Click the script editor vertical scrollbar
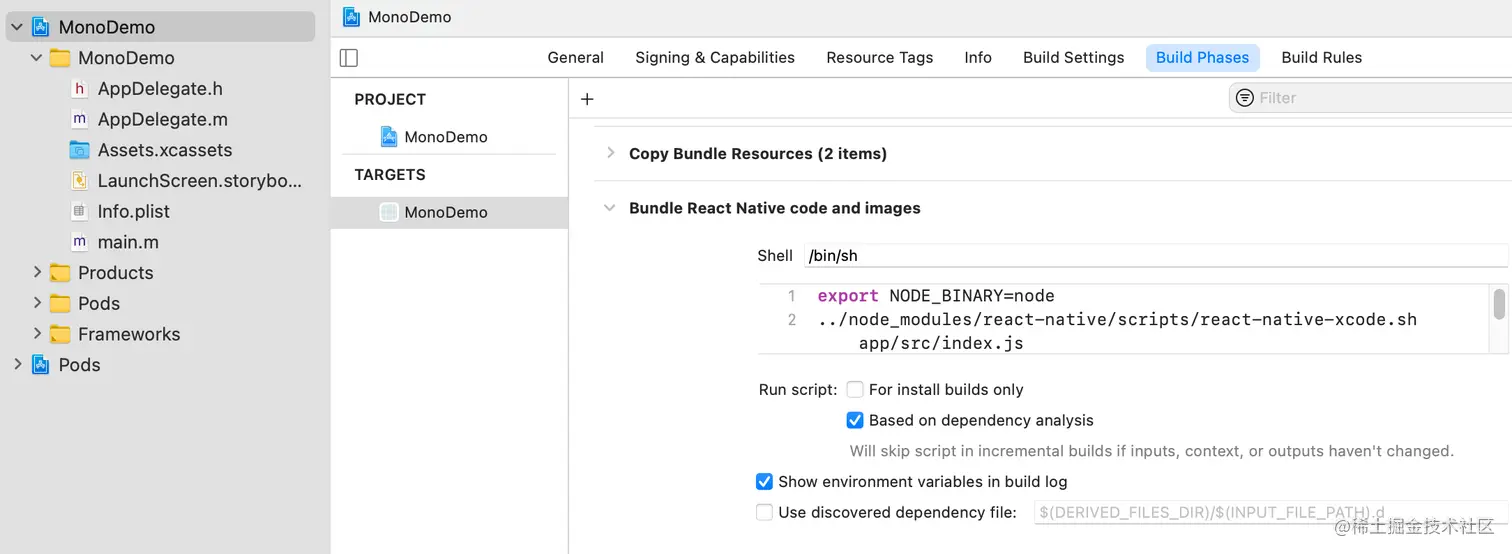Viewport: 1512px width, 554px height. coord(1499,304)
